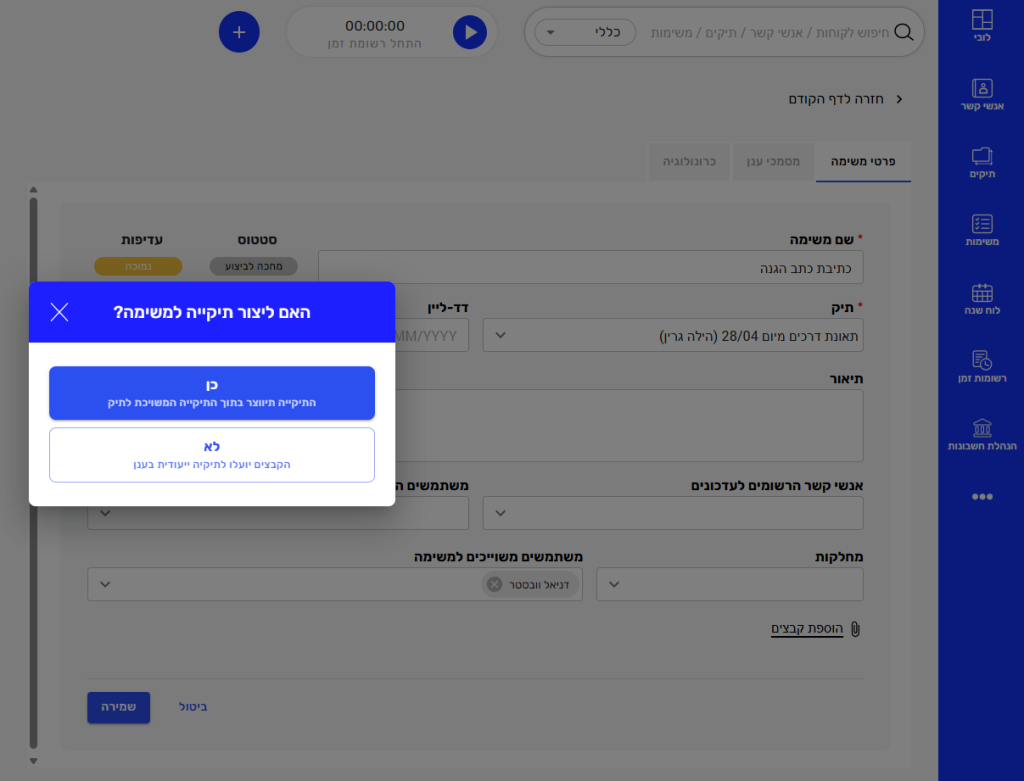Open Contacts (אנשי קשר) in sidebar
The height and width of the screenshot is (781, 1024).
(982, 94)
